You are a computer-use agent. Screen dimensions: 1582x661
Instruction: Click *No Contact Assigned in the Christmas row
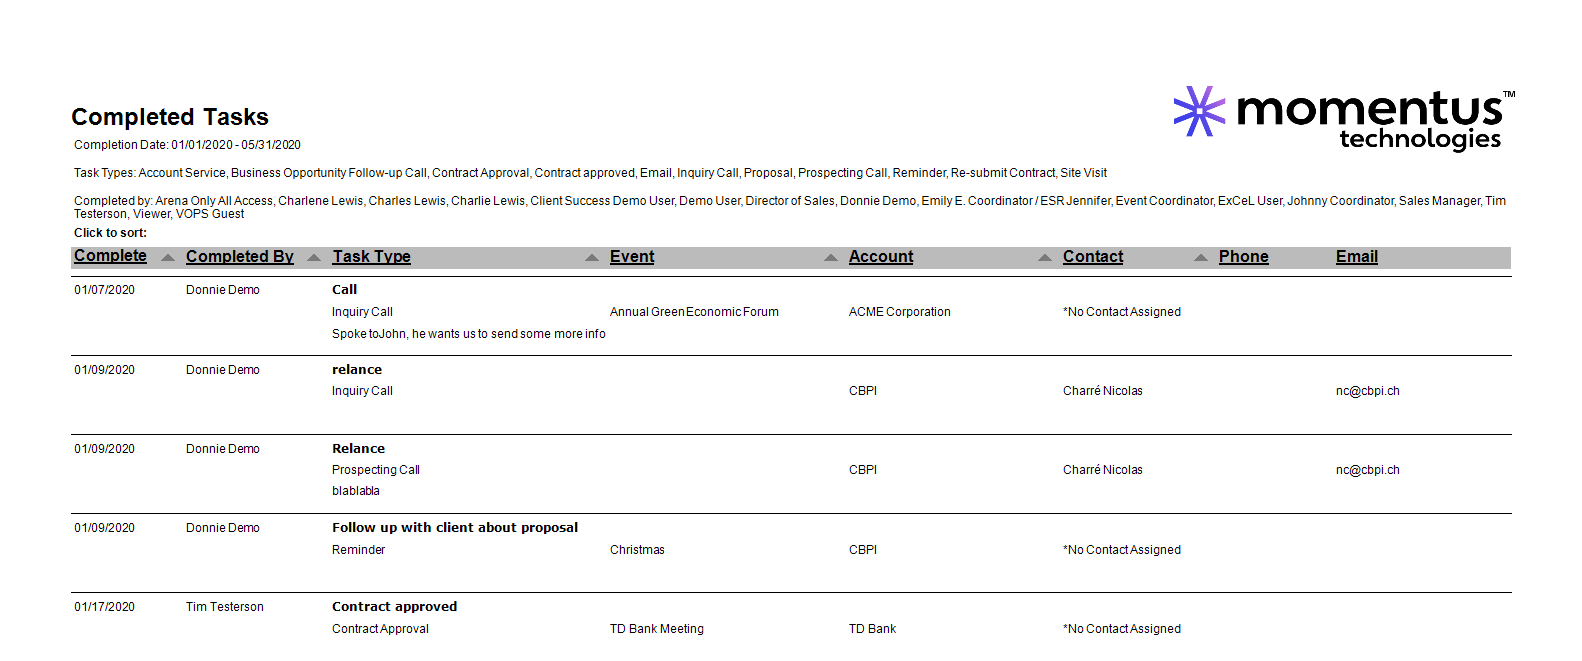coord(1122,550)
